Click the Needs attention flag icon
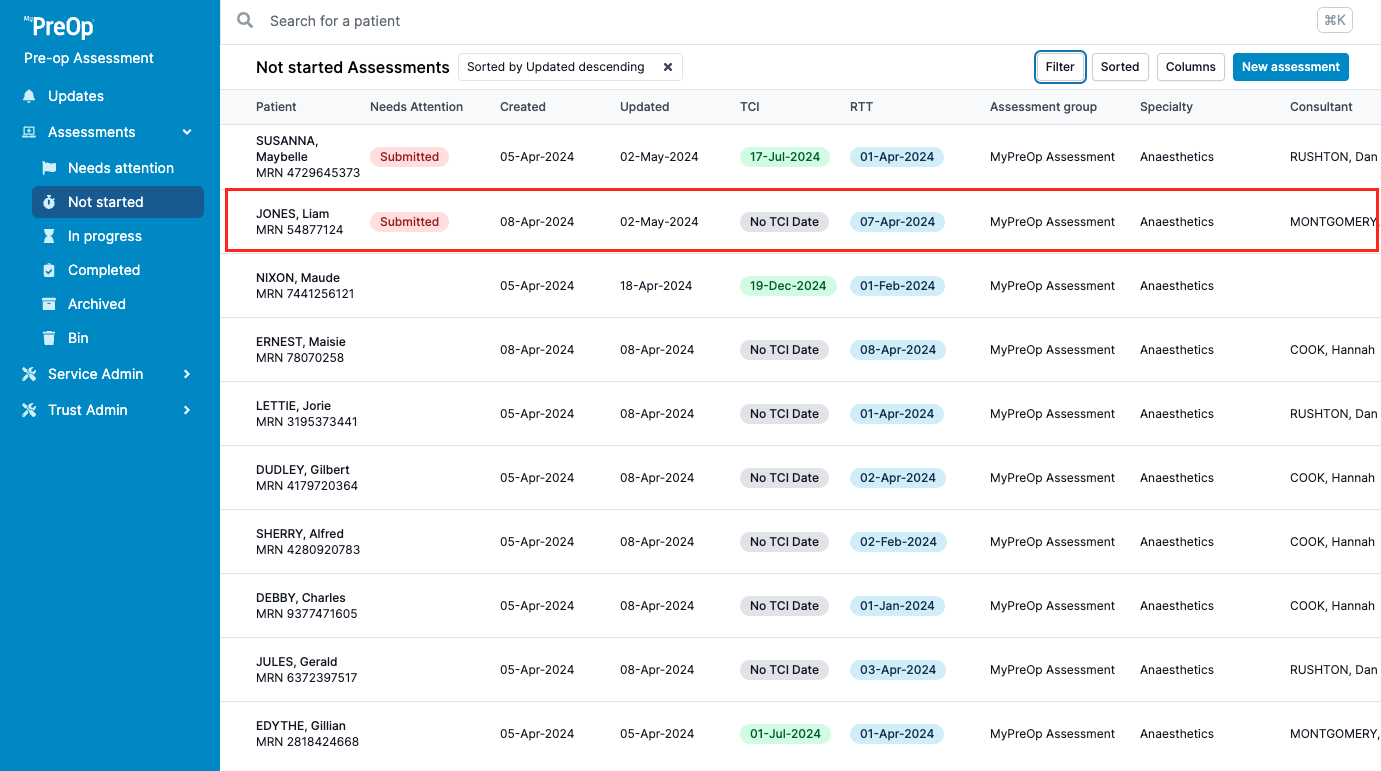Image resolution: width=1381 pixels, height=771 pixels. [x=49, y=168]
